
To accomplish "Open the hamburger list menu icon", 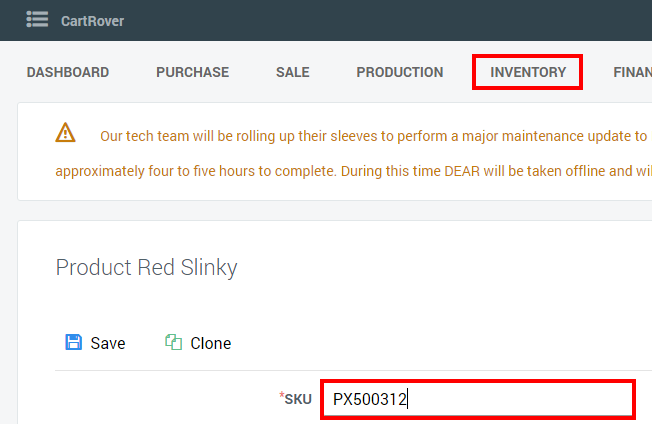I will pos(37,19).
